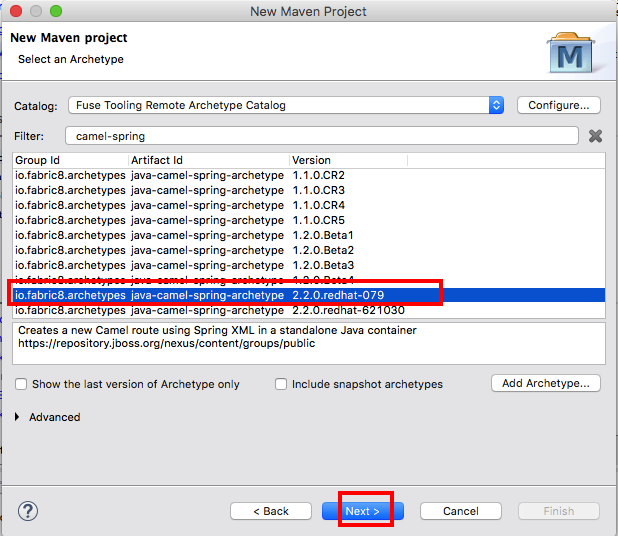The height and width of the screenshot is (536, 618).
Task: Expand the Advanced section
Action: click(x=17, y=417)
